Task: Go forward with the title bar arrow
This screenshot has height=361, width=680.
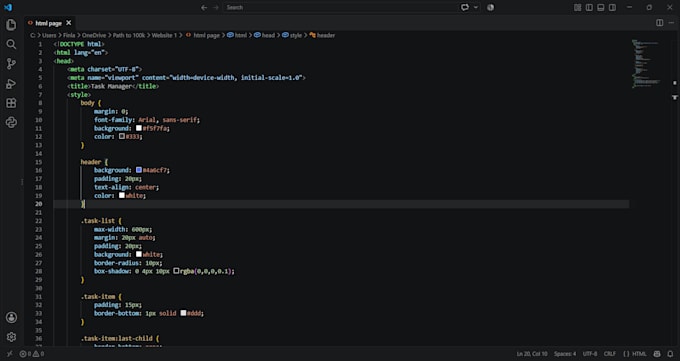Action: (x=216, y=7)
